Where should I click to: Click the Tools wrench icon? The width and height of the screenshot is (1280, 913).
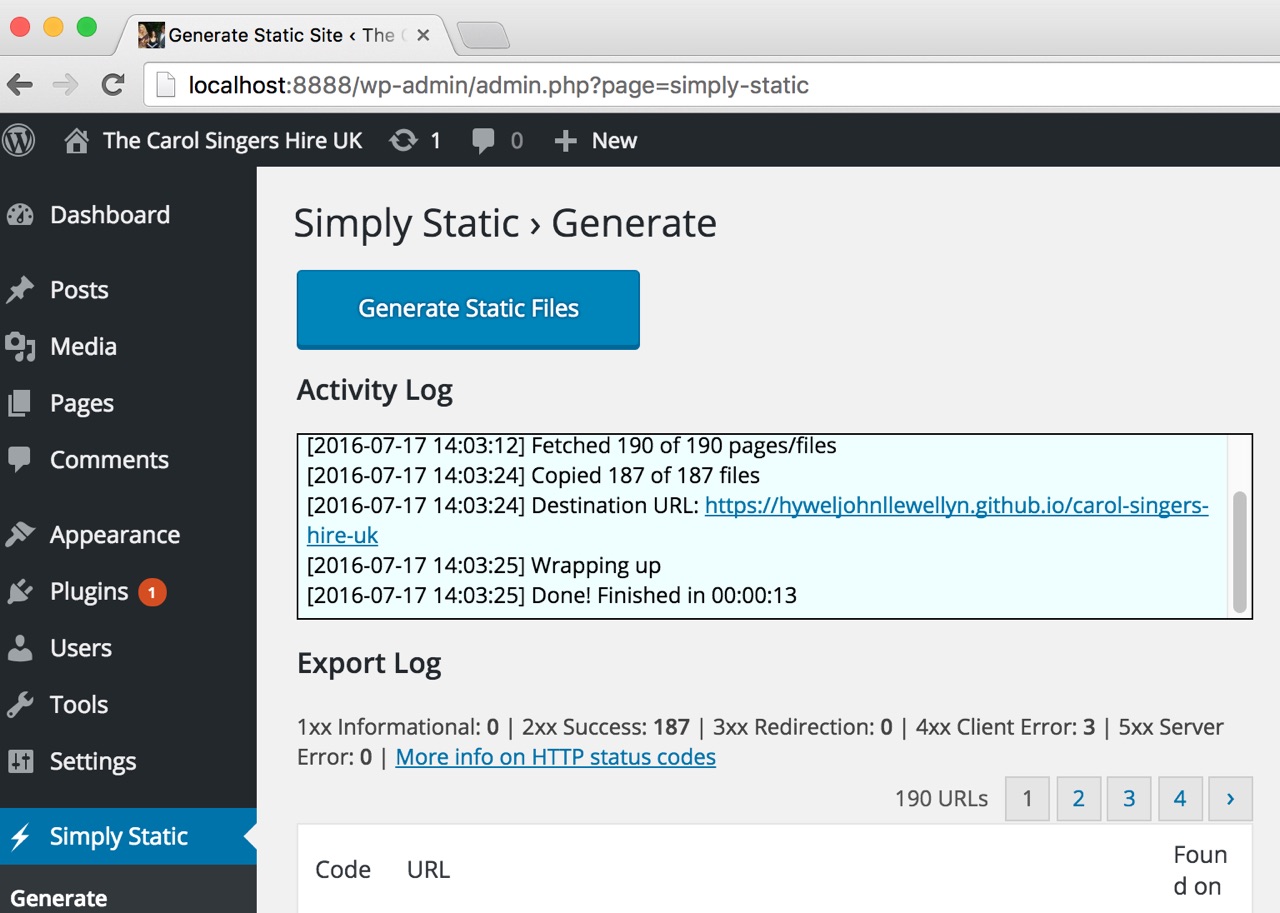point(20,705)
